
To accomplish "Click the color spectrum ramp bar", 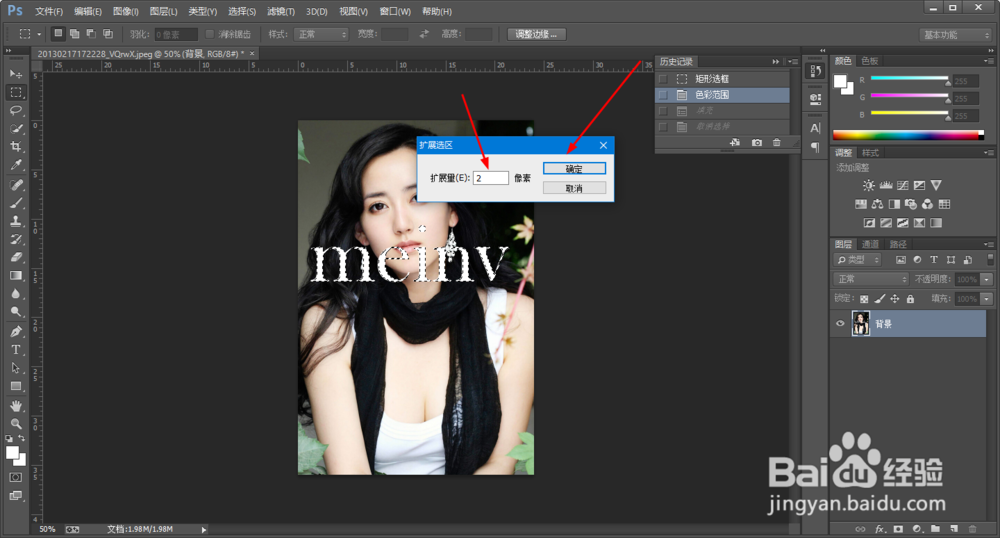I will pos(908,134).
